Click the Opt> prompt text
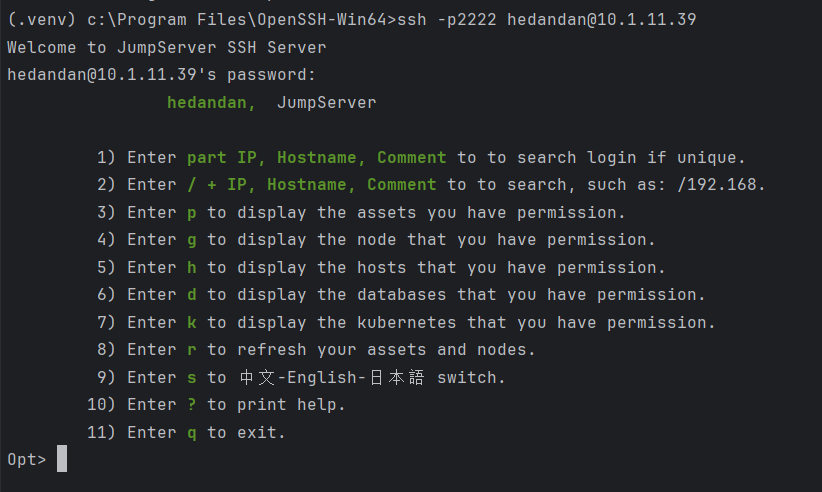The image size is (822, 492). point(27,460)
